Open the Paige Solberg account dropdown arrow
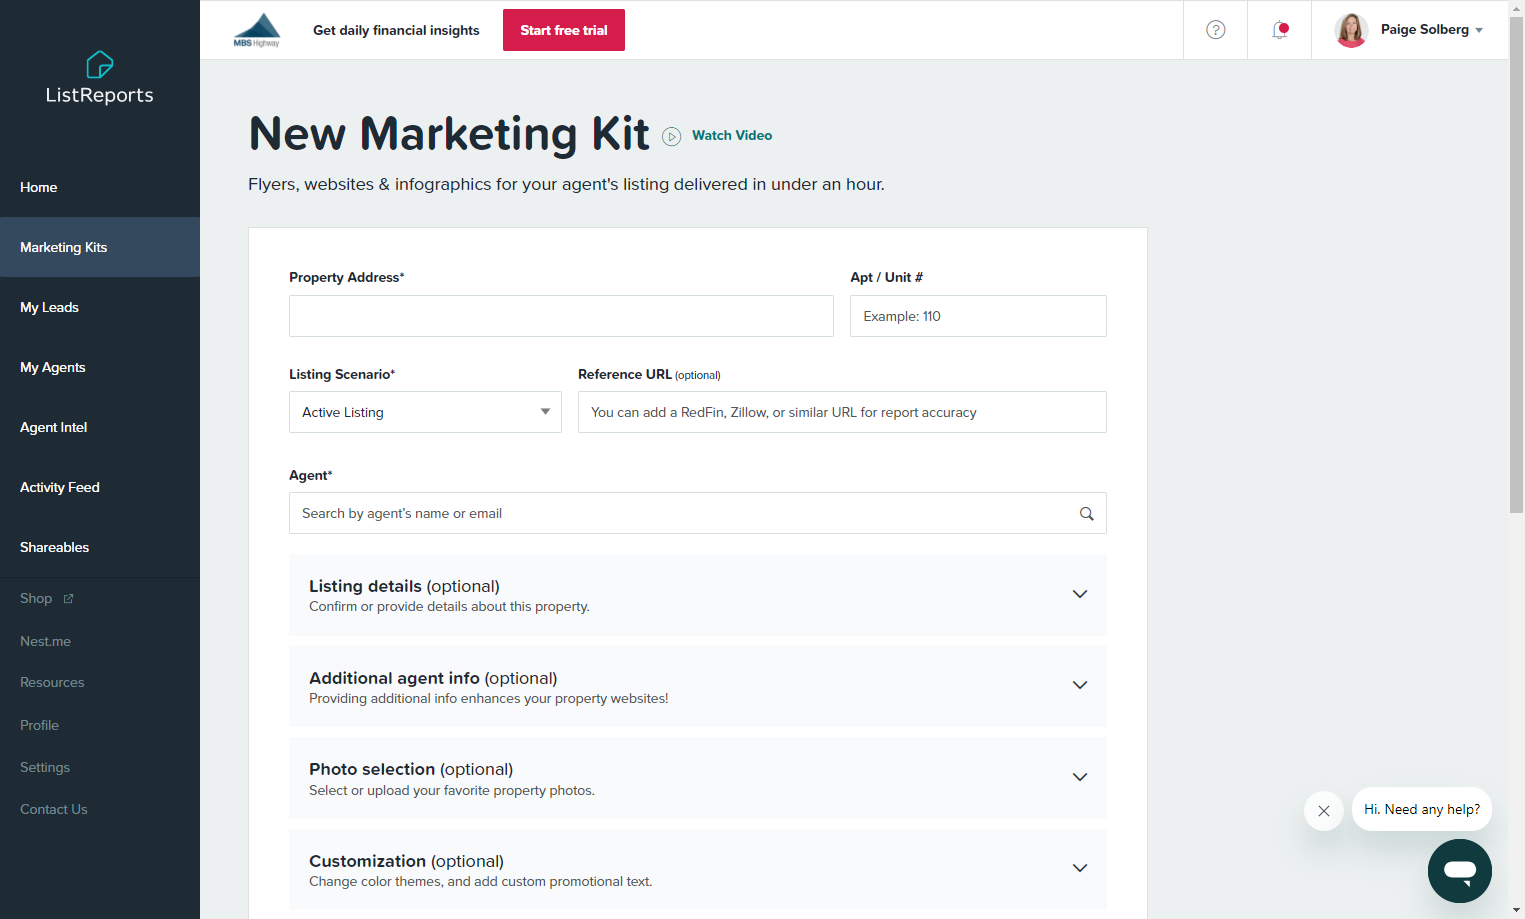 tap(1479, 31)
